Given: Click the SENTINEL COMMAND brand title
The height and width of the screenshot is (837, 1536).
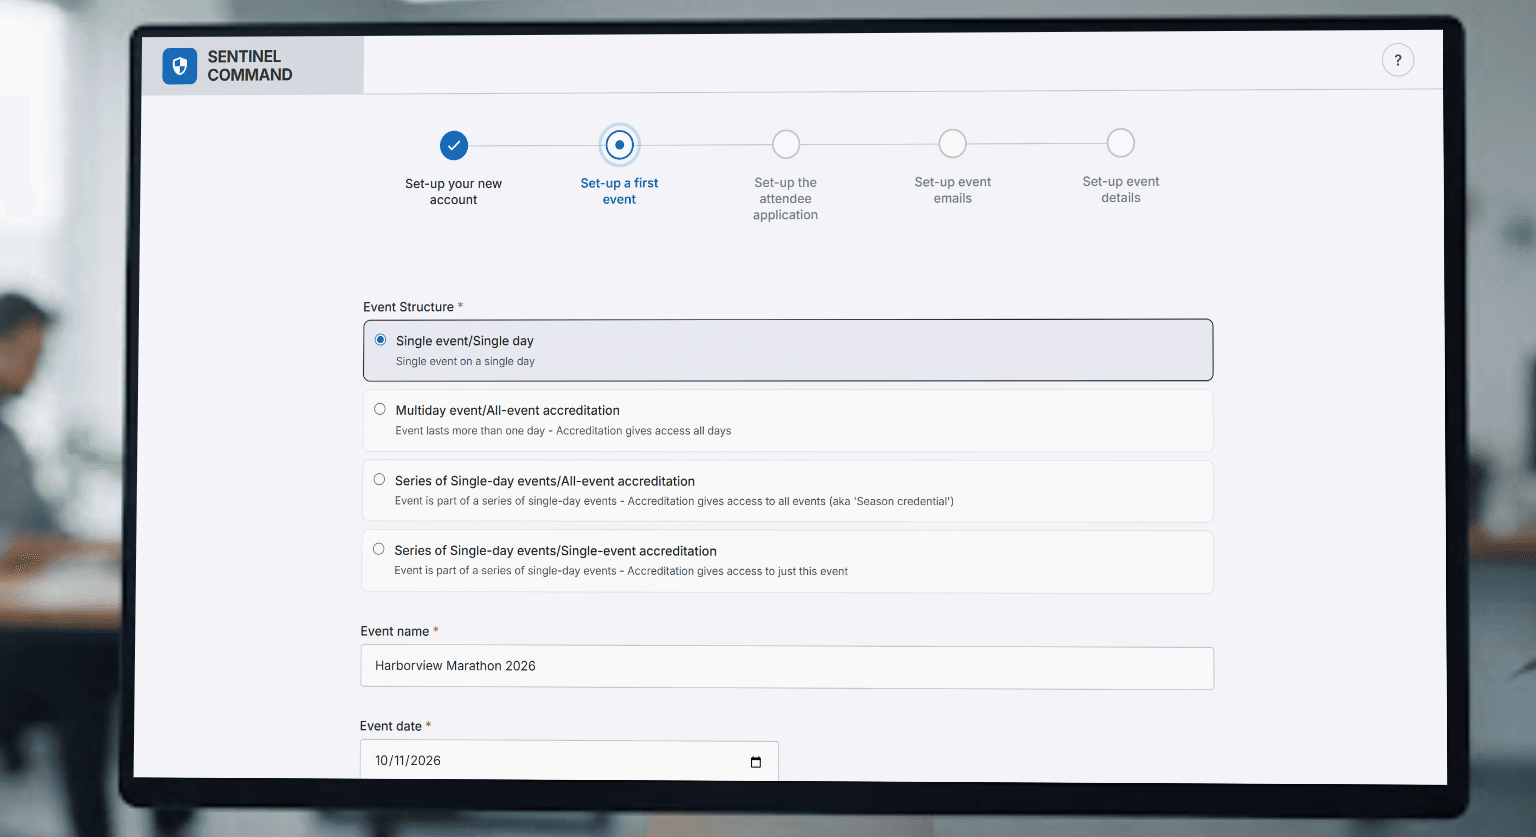Looking at the screenshot, I should tap(250, 66).
